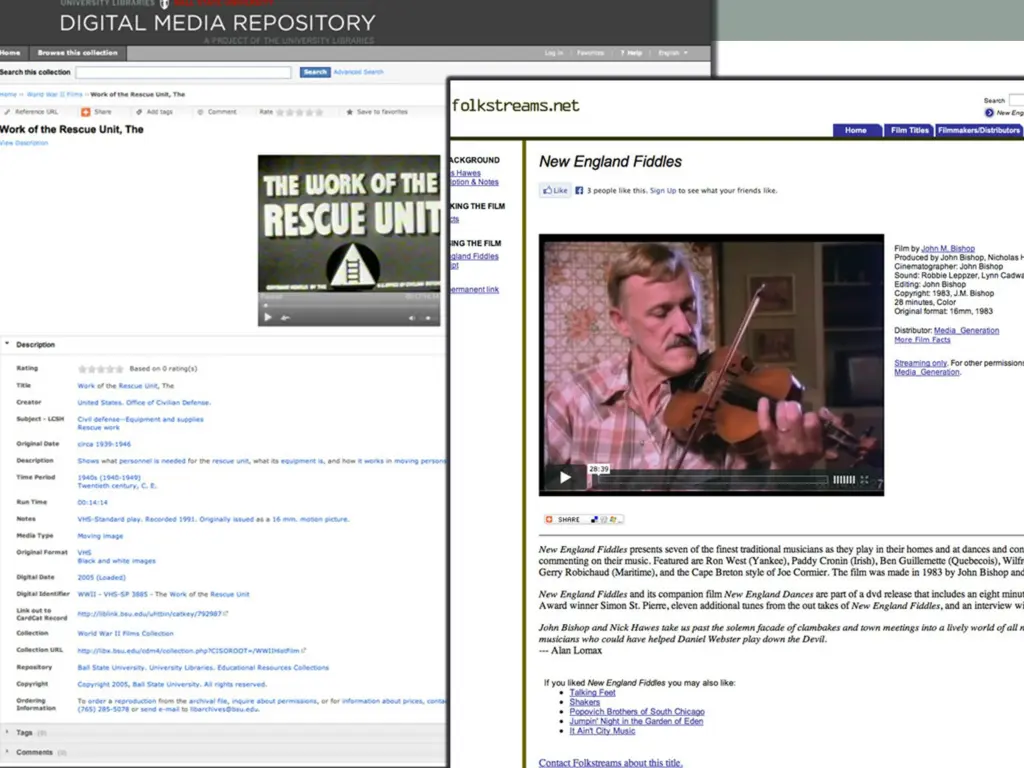Click the Save to favorites star icon
This screenshot has height=768, width=1024.
click(349, 112)
